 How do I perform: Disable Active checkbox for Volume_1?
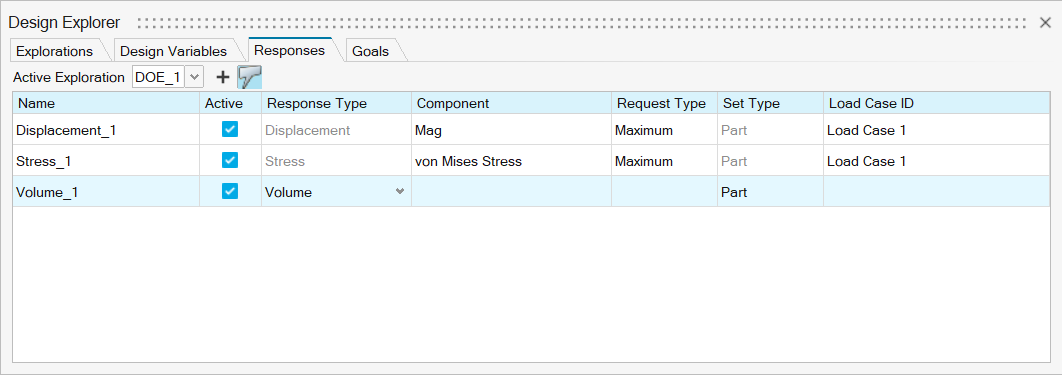[230, 192]
